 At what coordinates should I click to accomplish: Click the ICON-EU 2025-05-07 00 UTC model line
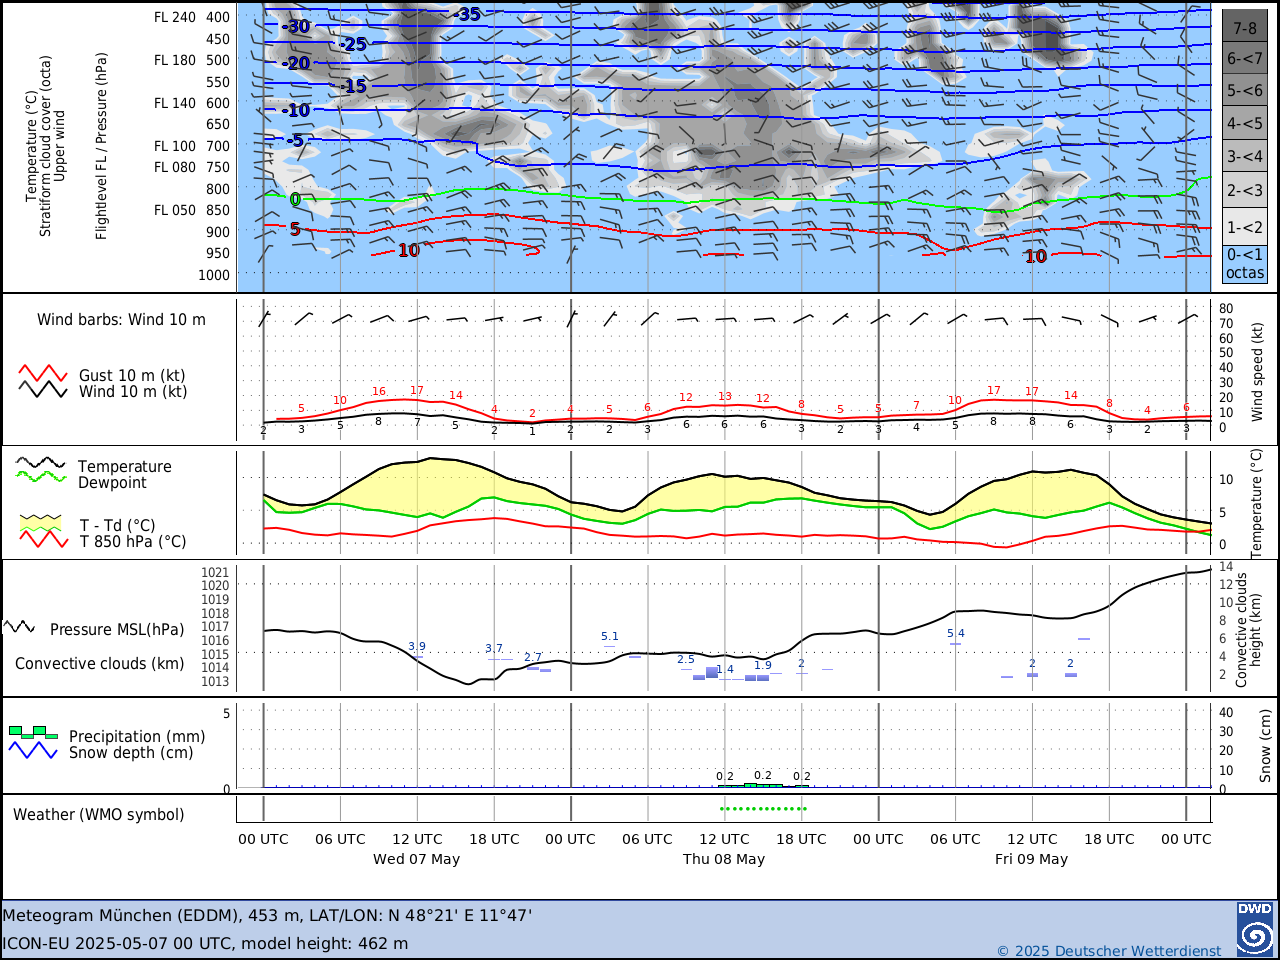205,943
